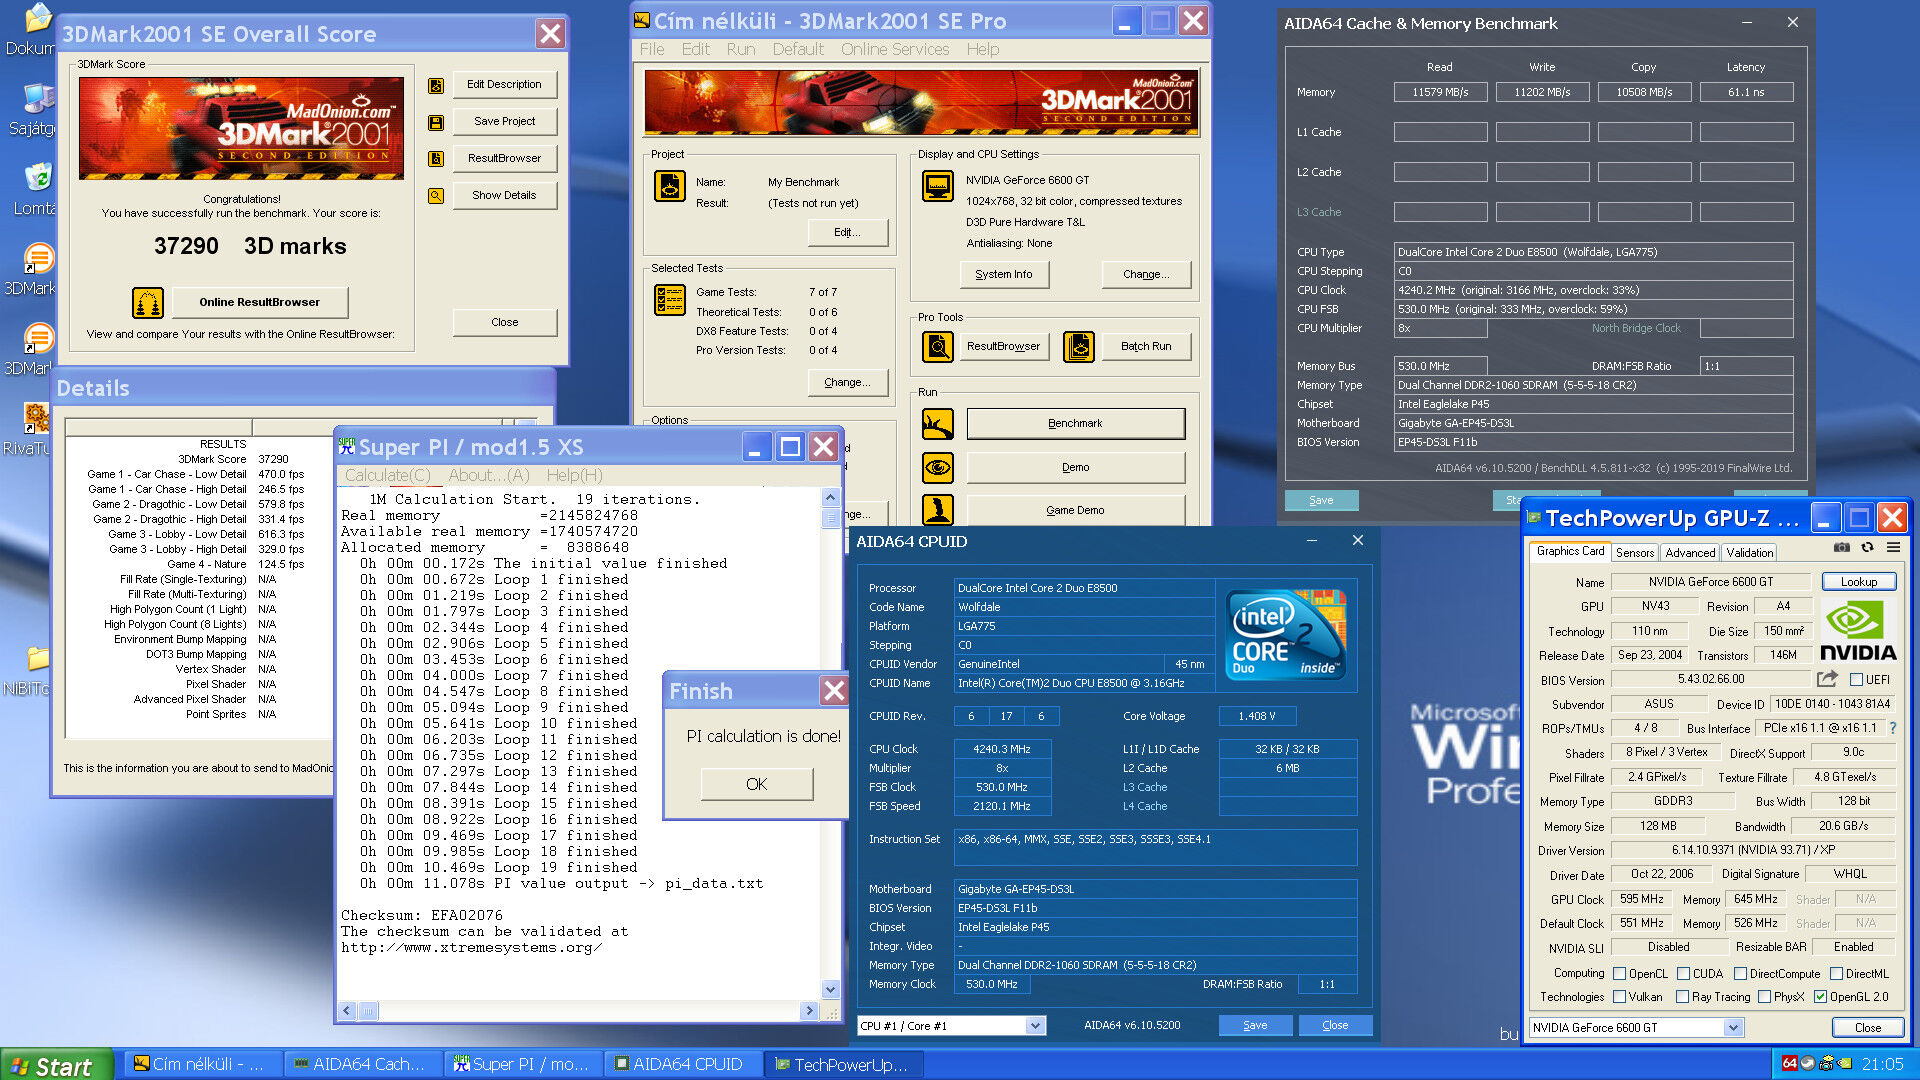Image resolution: width=1920 pixels, height=1080 pixels.
Task: Click Save in AIDA64 CPUID window
Action: pos(1255,1026)
